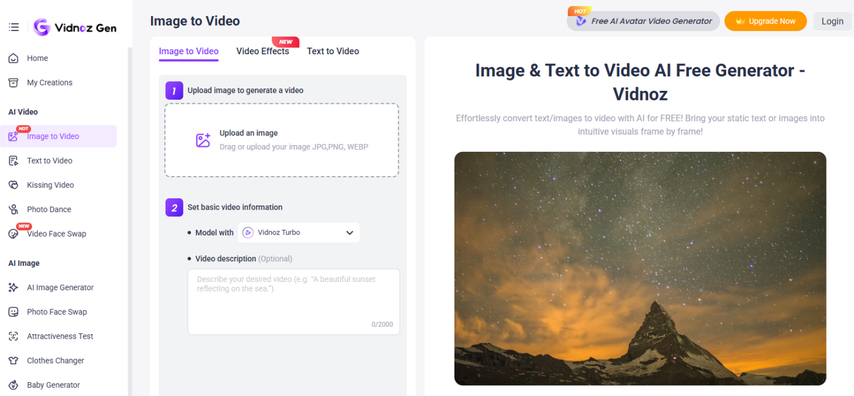The height and width of the screenshot is (396, 854).
Task: Switch to the Video Effects tab
Action: pyautogui.click(x=263, y=51)
